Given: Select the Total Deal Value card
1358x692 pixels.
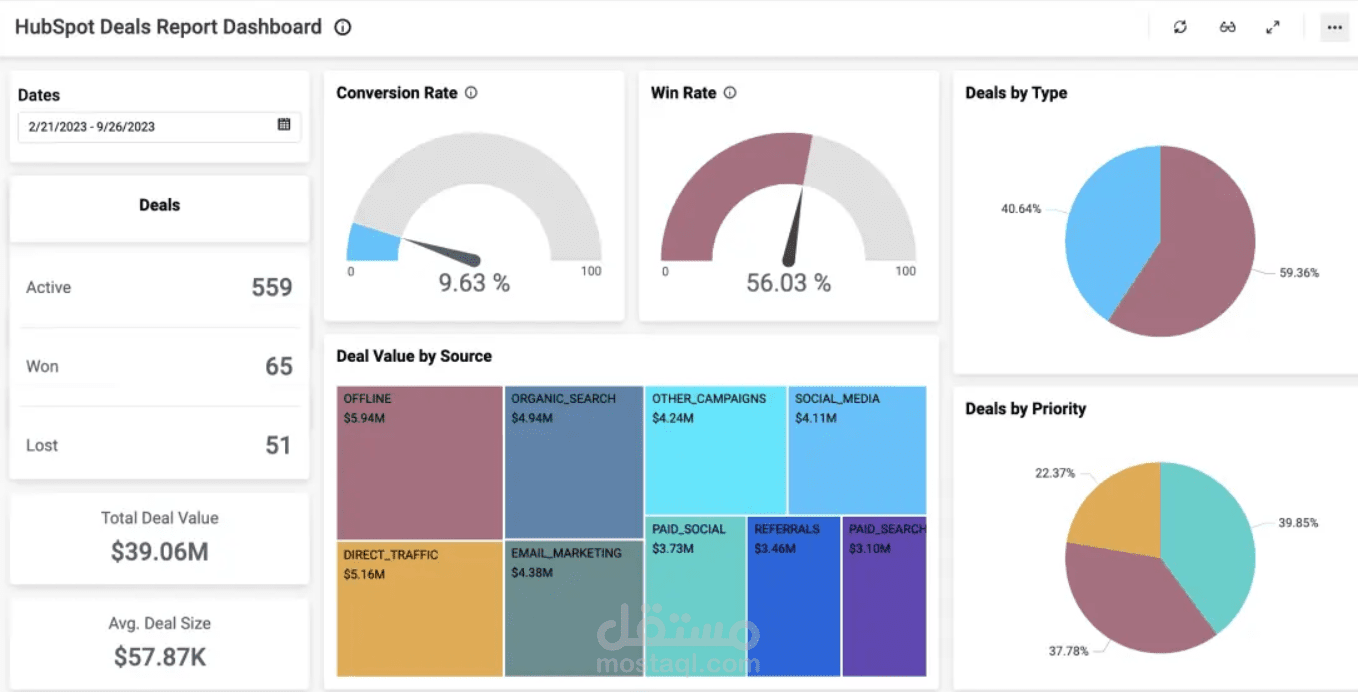Looking at the screenshot, I should click(x=158, y=537).
